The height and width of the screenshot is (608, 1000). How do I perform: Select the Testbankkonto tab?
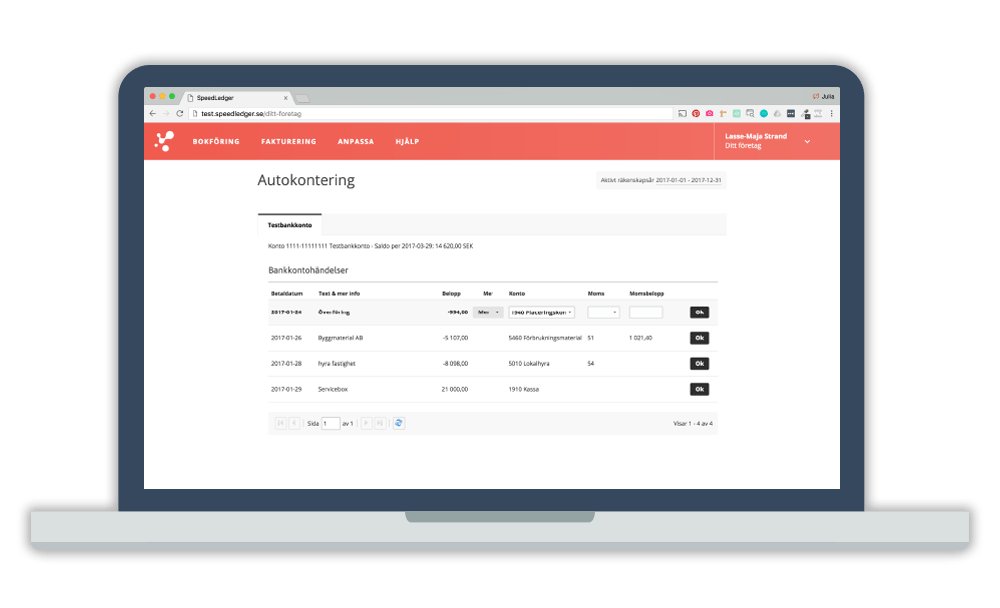pos(290,225)
